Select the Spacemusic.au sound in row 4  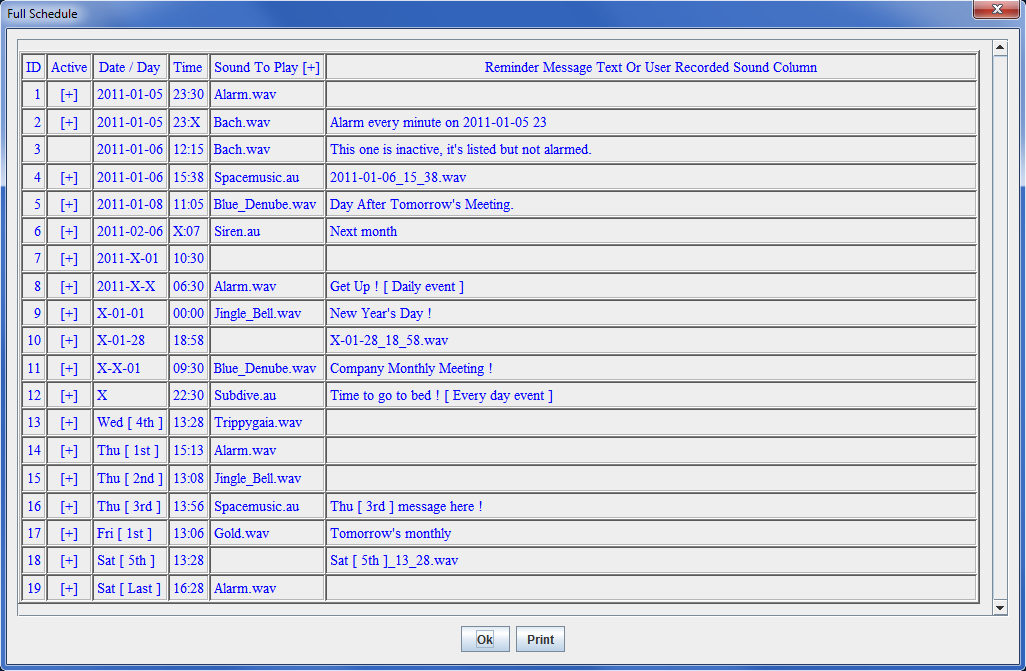click(256, 177)
